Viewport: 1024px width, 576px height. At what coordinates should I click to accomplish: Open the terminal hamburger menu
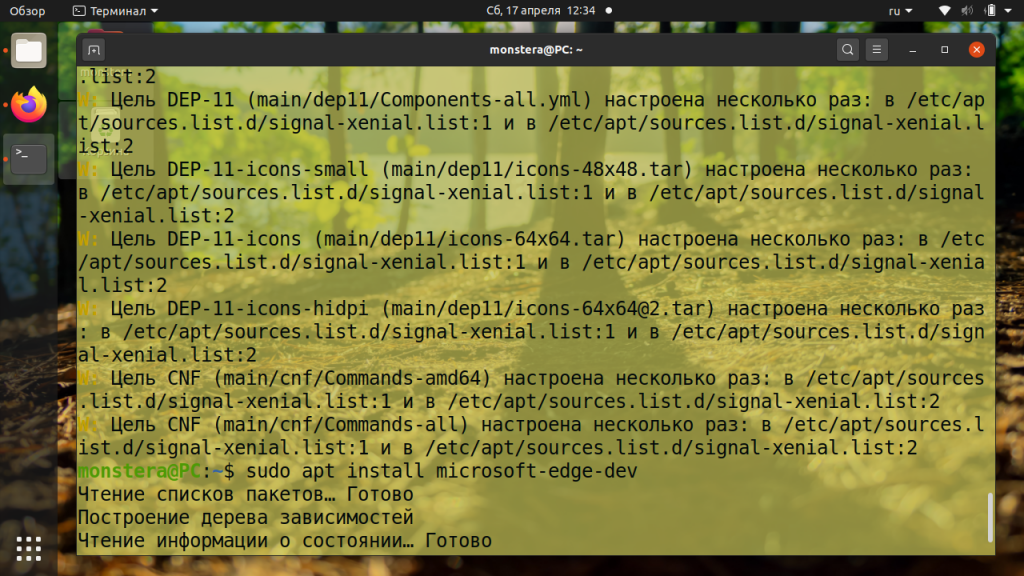click(x=877, y=48)
